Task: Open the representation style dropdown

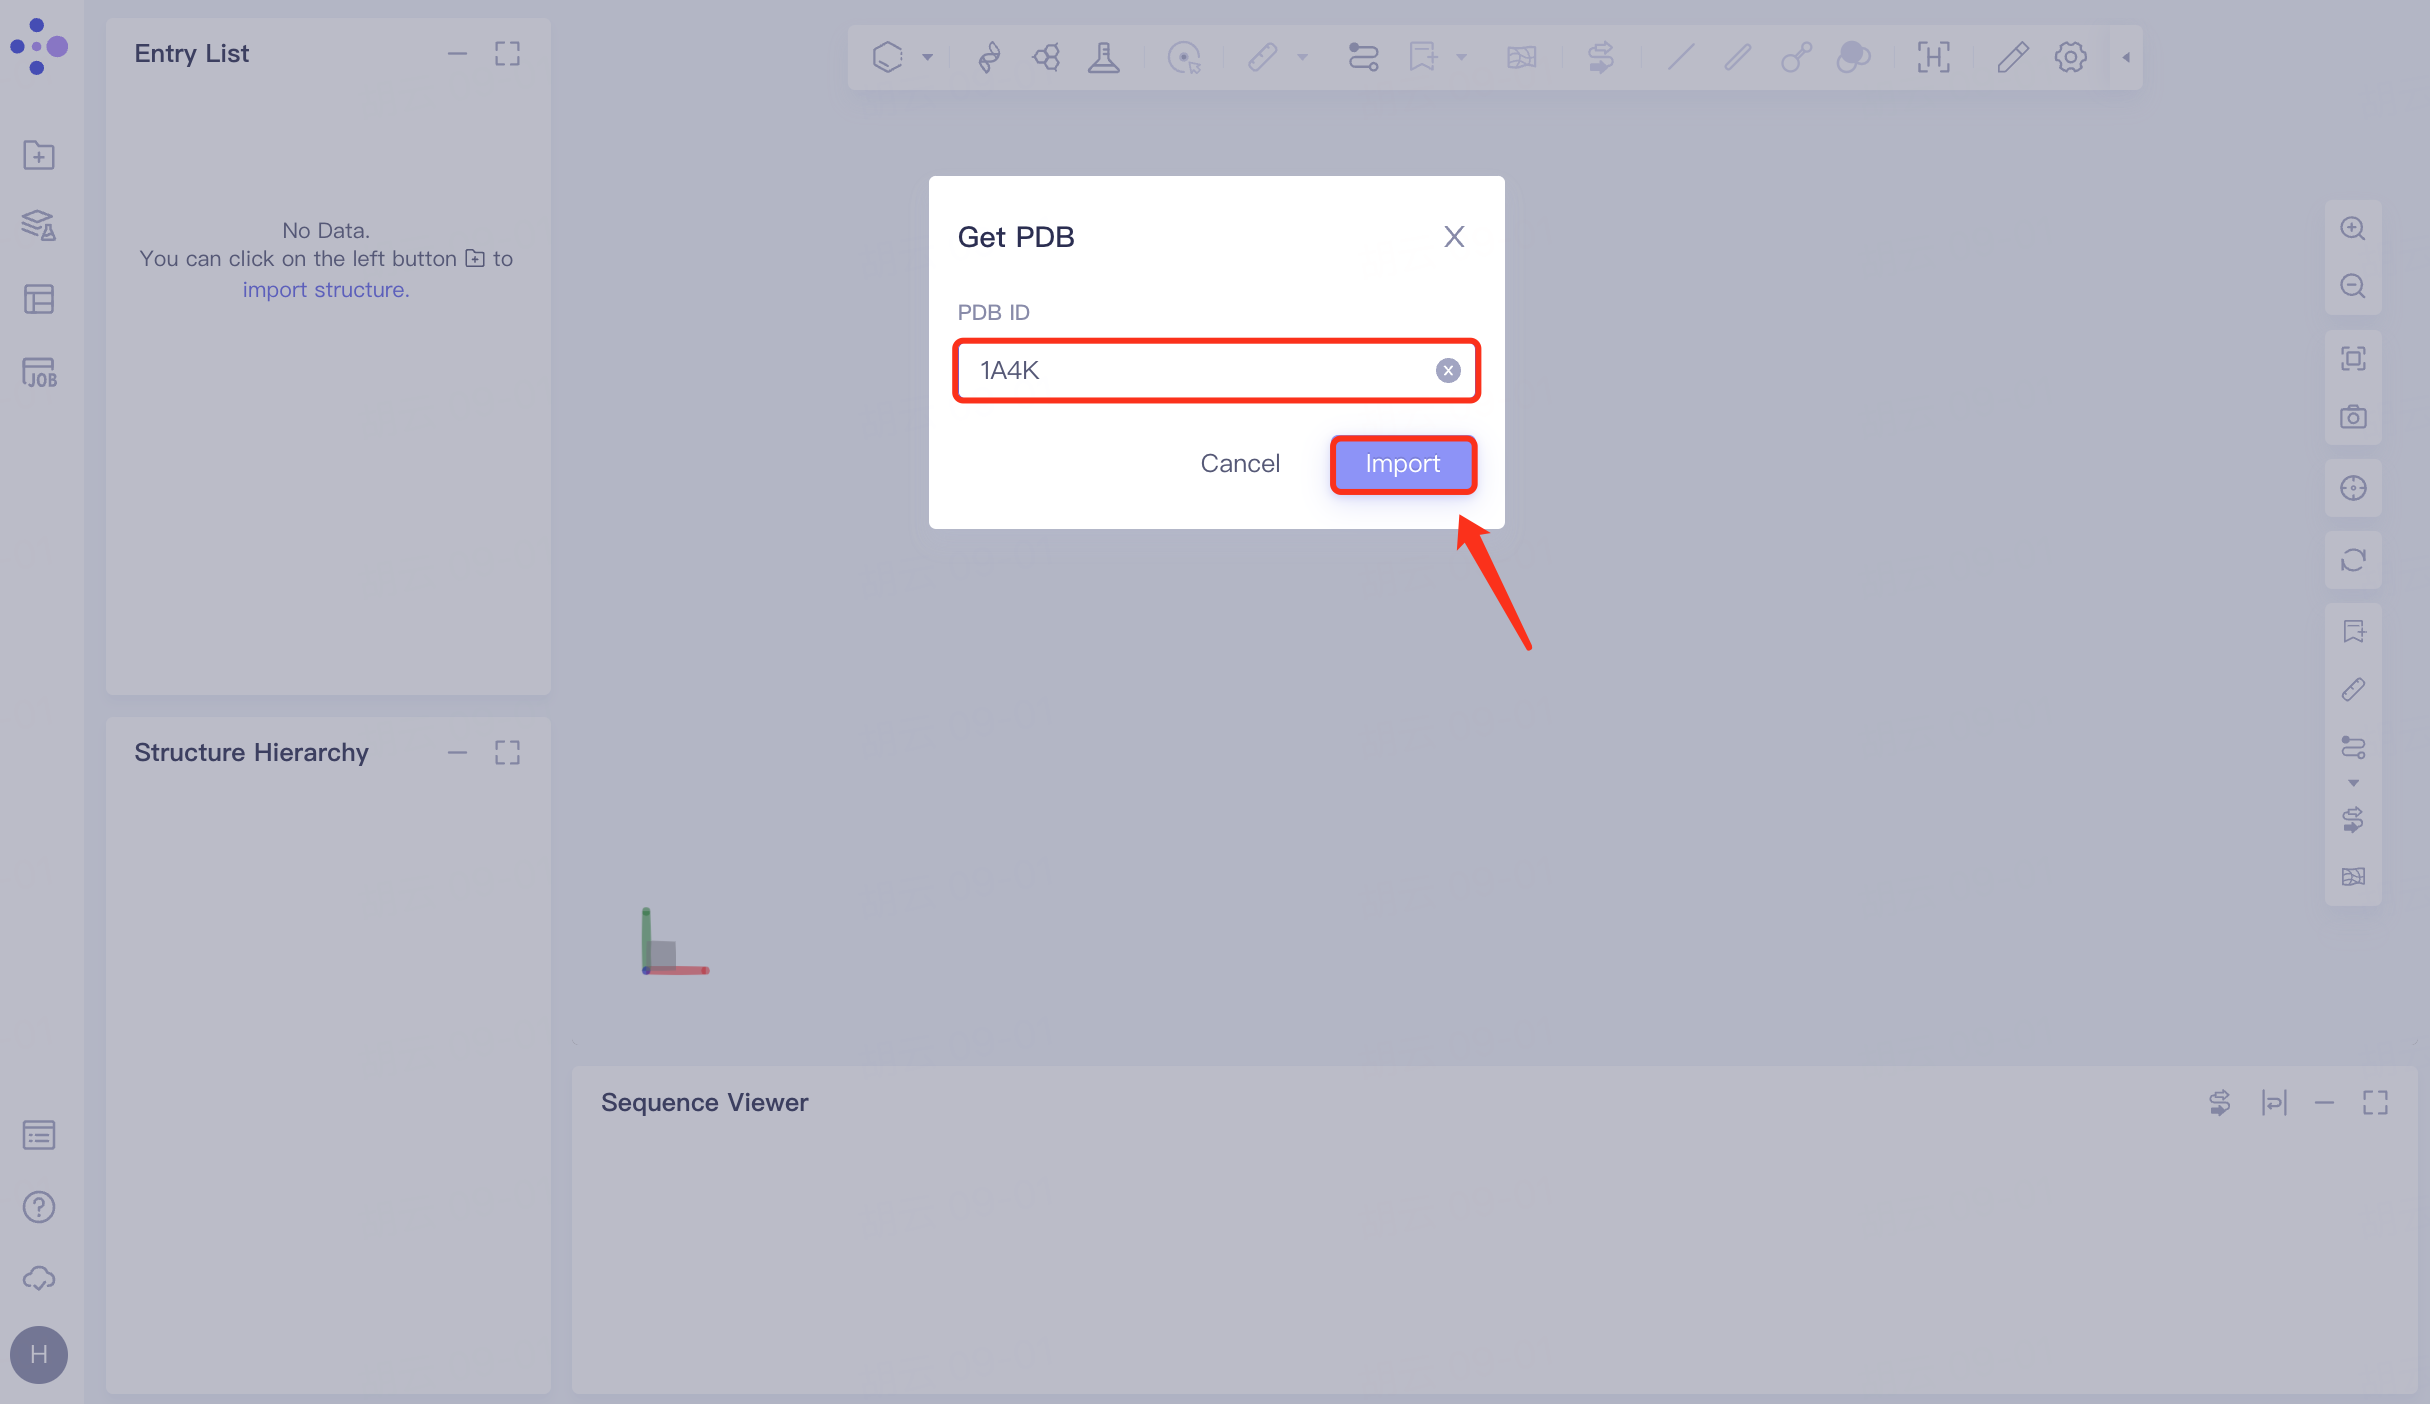Action: point(927,57)
